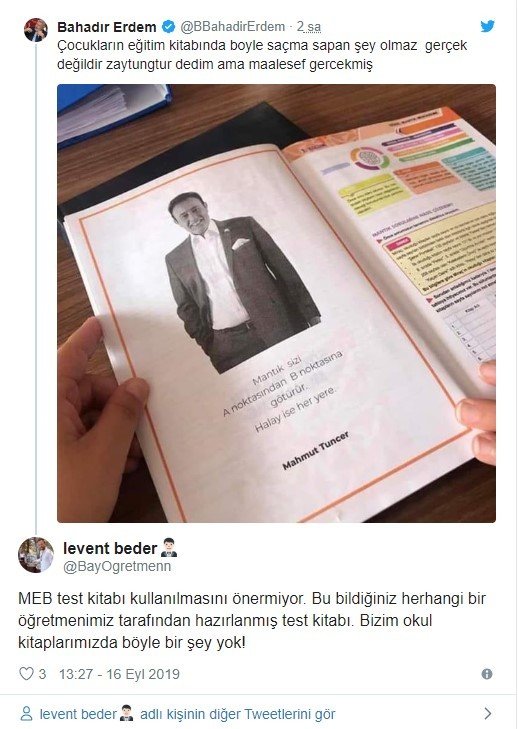Image resolution: width=518 pixels, height=729 pixels.
Task: View levent beder adlı kişinin diğer Tweetlerini gör
Action: pos(187,714)
